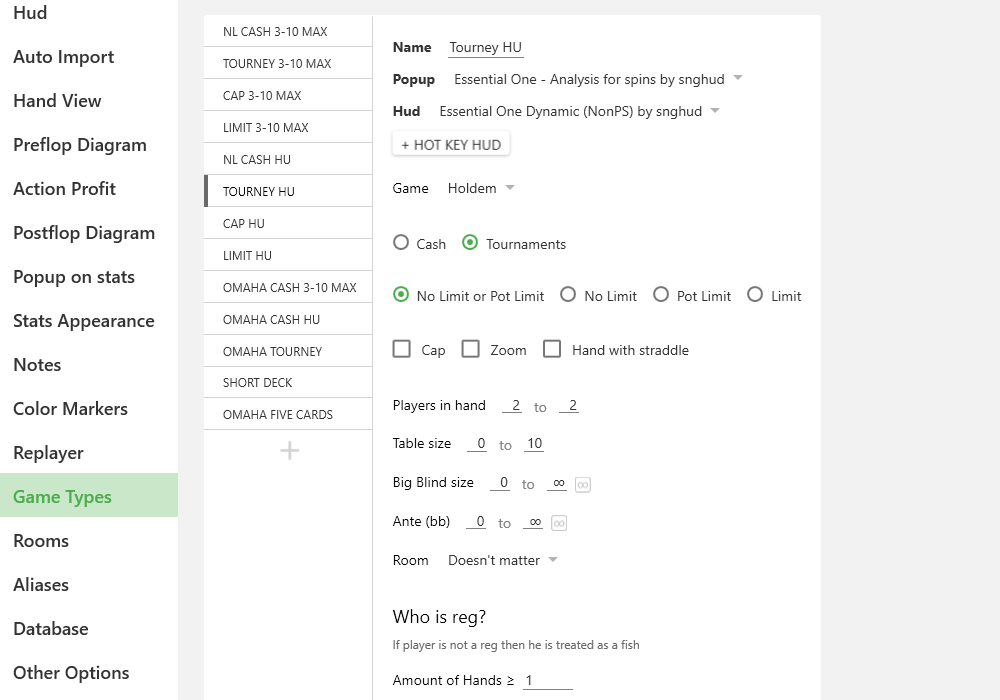Open Hud settings in sidebar
Screen dimensions: 1000x700
click(x=89, y=13)
